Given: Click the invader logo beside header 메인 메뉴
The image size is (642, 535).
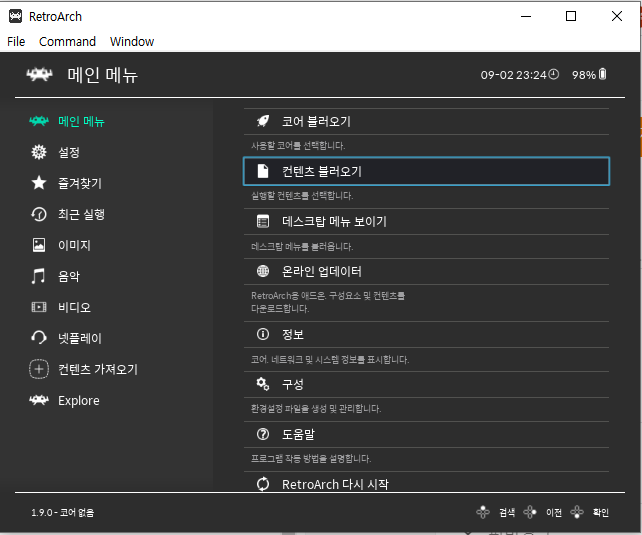Looking at the screenshot, I should (x=39, y=75).
